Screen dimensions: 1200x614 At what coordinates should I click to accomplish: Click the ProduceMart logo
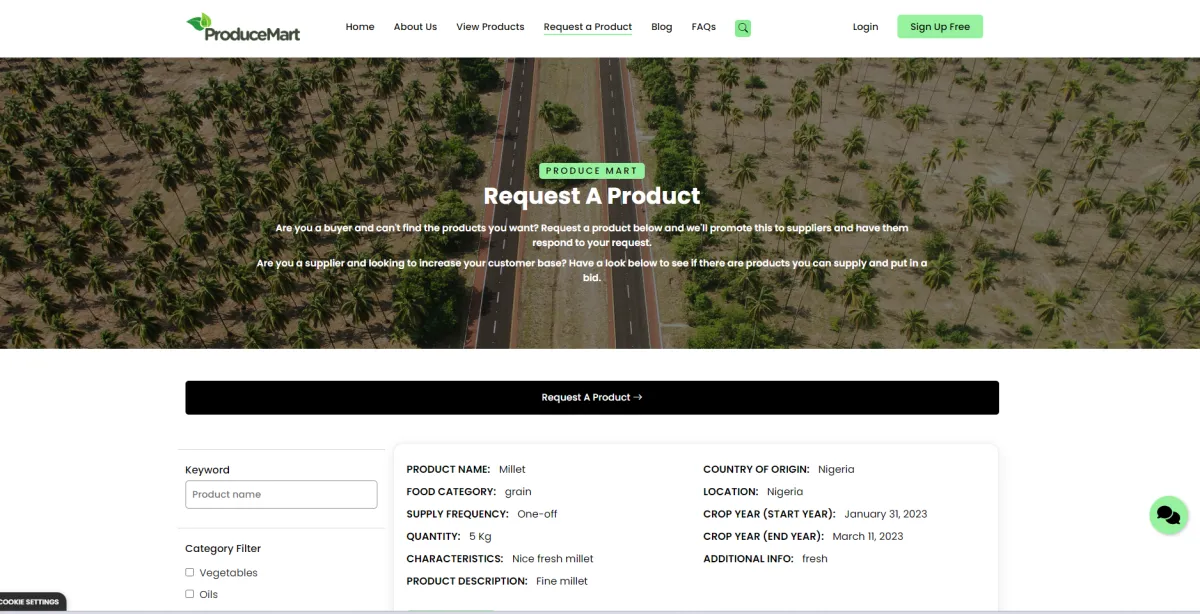click(243, 27)
